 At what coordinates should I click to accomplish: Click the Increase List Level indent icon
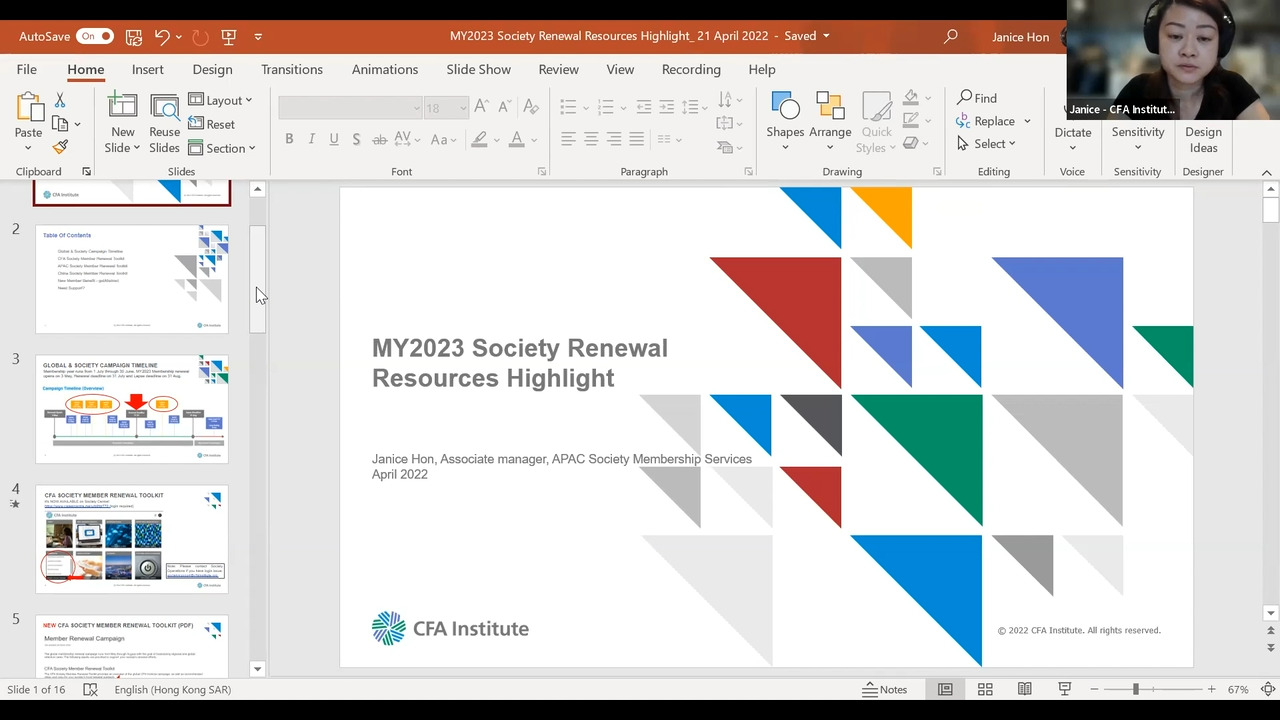pyautogui.click(x=666, y=106)
